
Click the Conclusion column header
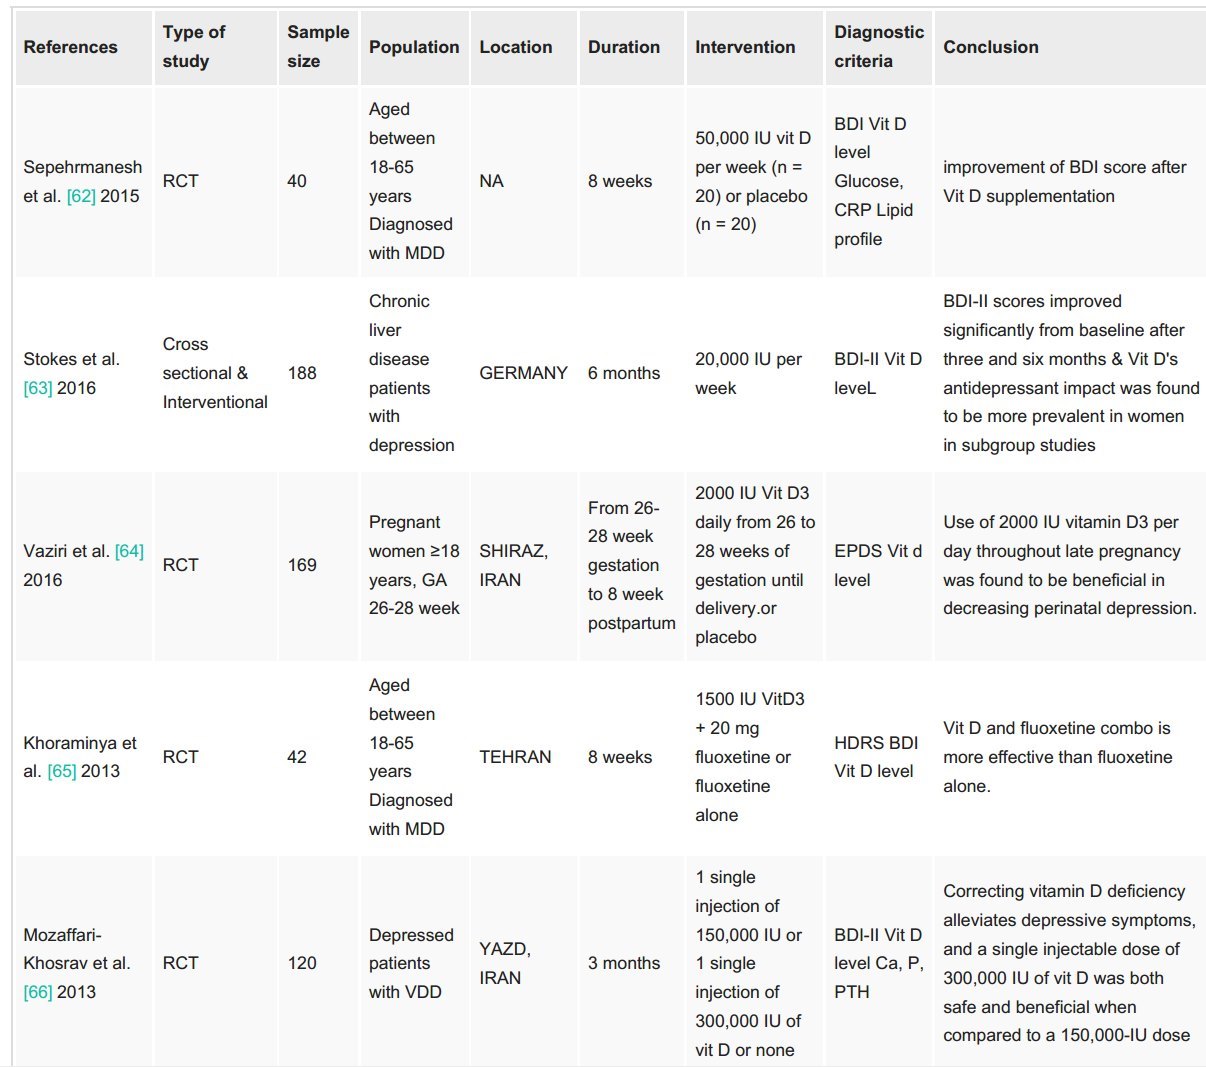coord(991,47)
